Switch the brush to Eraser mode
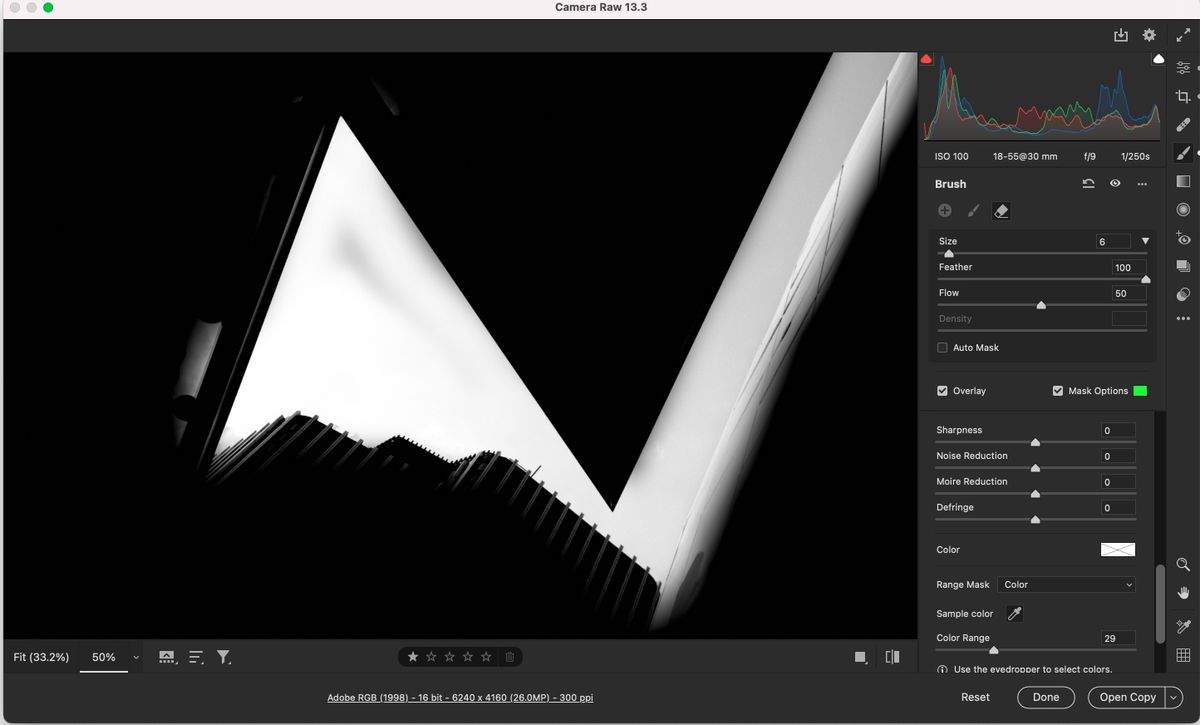1200x725 pixels. tap(1002, 210)
